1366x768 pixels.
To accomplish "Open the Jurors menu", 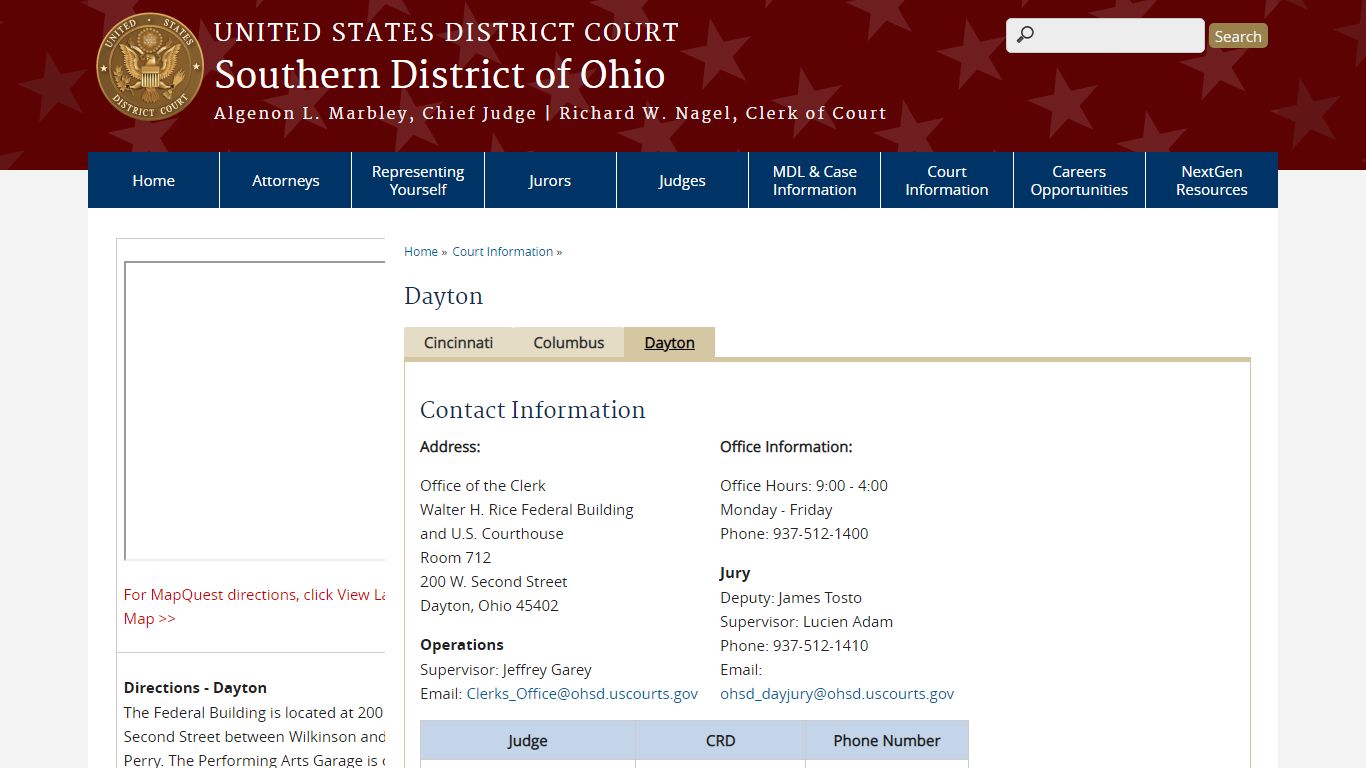I will [x=550, y=180].
